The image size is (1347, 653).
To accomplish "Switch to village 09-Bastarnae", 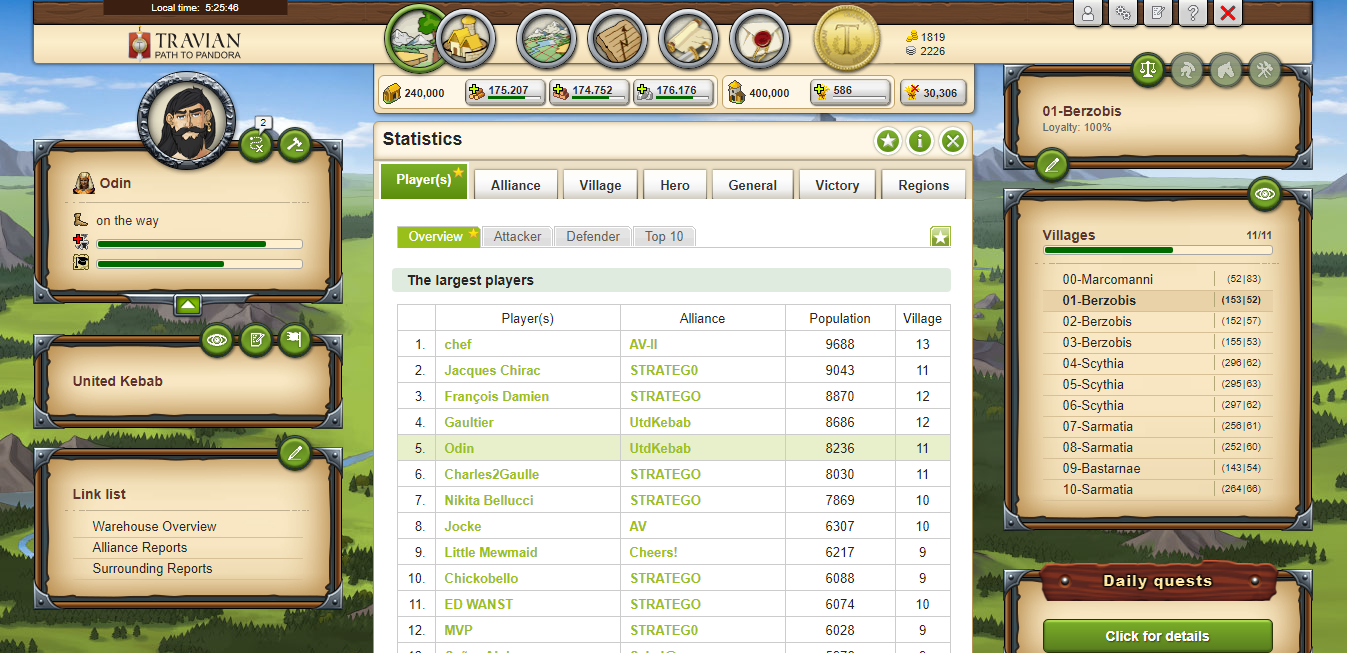I will click(x=1101, y=468).
